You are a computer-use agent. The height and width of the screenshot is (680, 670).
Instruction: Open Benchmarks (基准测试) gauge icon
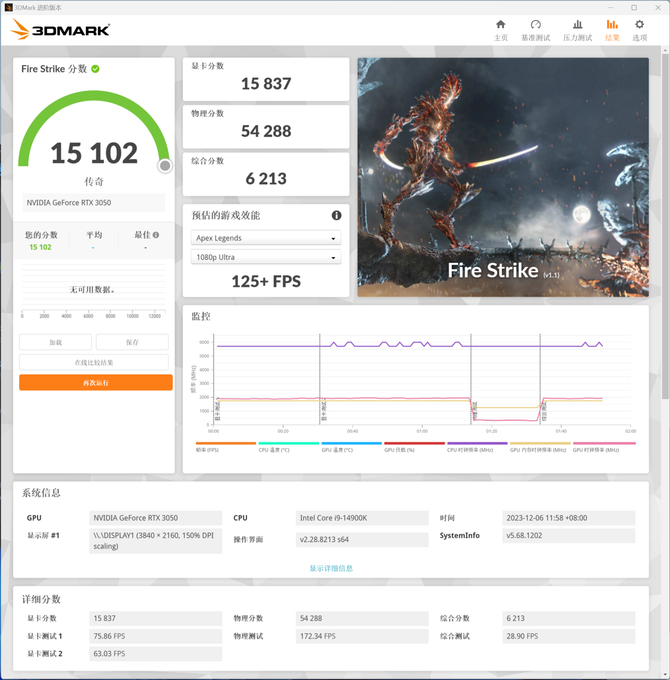coord(536,25)
